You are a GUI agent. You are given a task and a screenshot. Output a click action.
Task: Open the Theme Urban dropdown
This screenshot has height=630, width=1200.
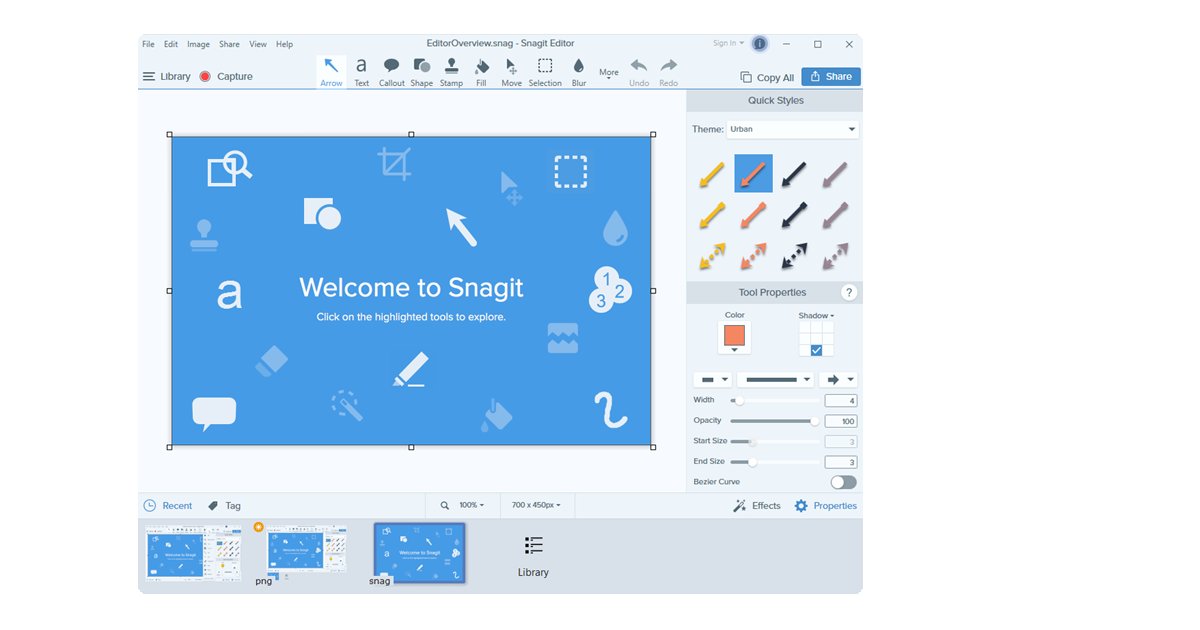pos(792,129)
